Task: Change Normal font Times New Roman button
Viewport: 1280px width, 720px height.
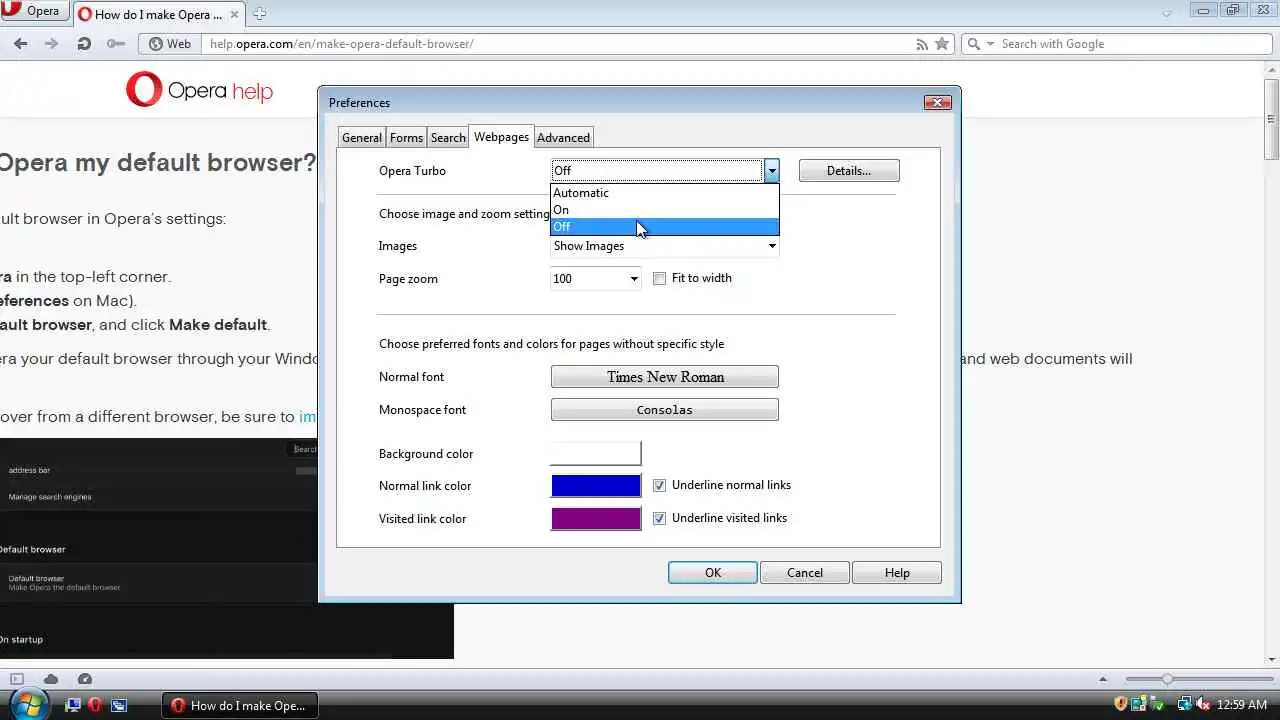Action: [x=665, y=377]
